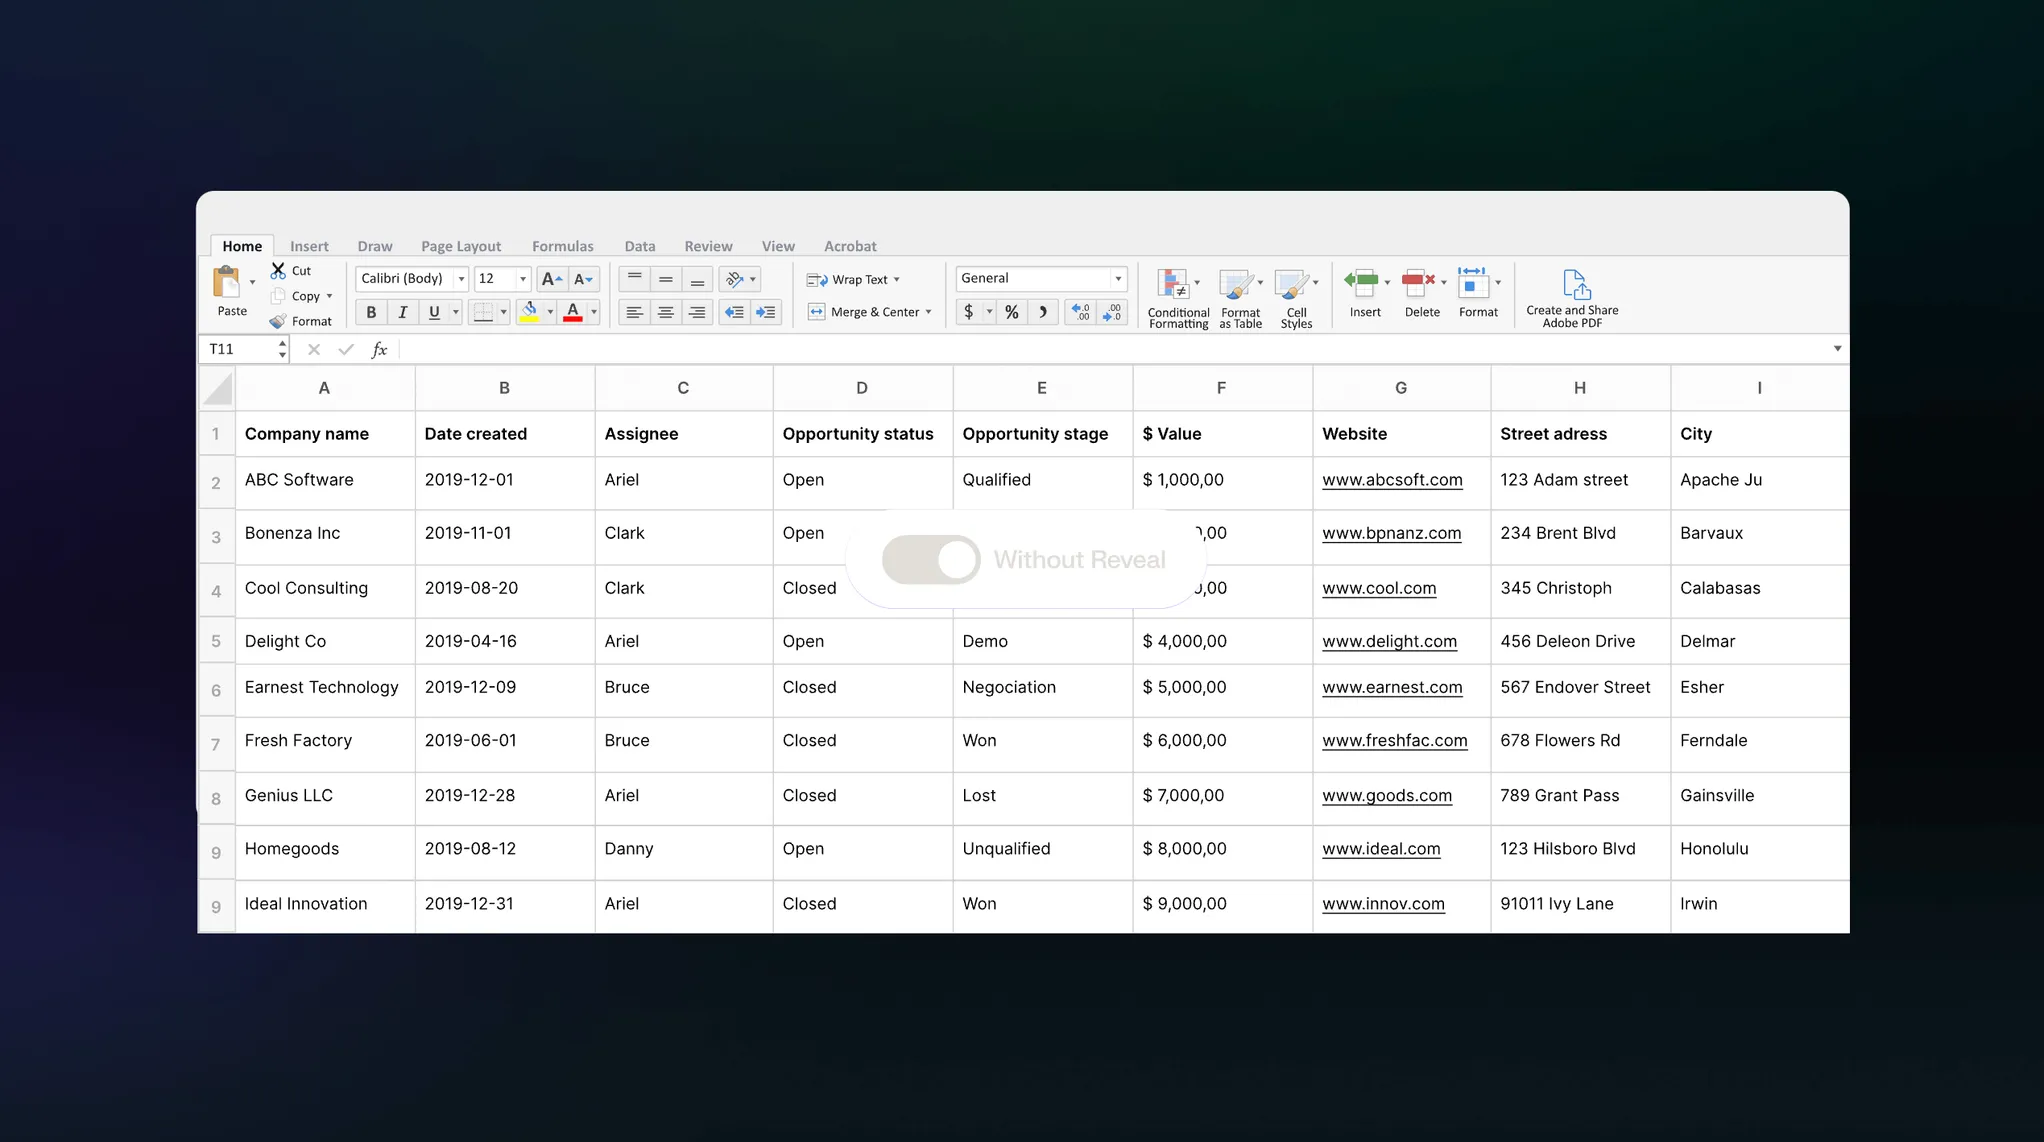The height and width of the screenshot is (1142, 2044).
Task: Expand the formula bar chevron
Action: tap(1837, 349)
